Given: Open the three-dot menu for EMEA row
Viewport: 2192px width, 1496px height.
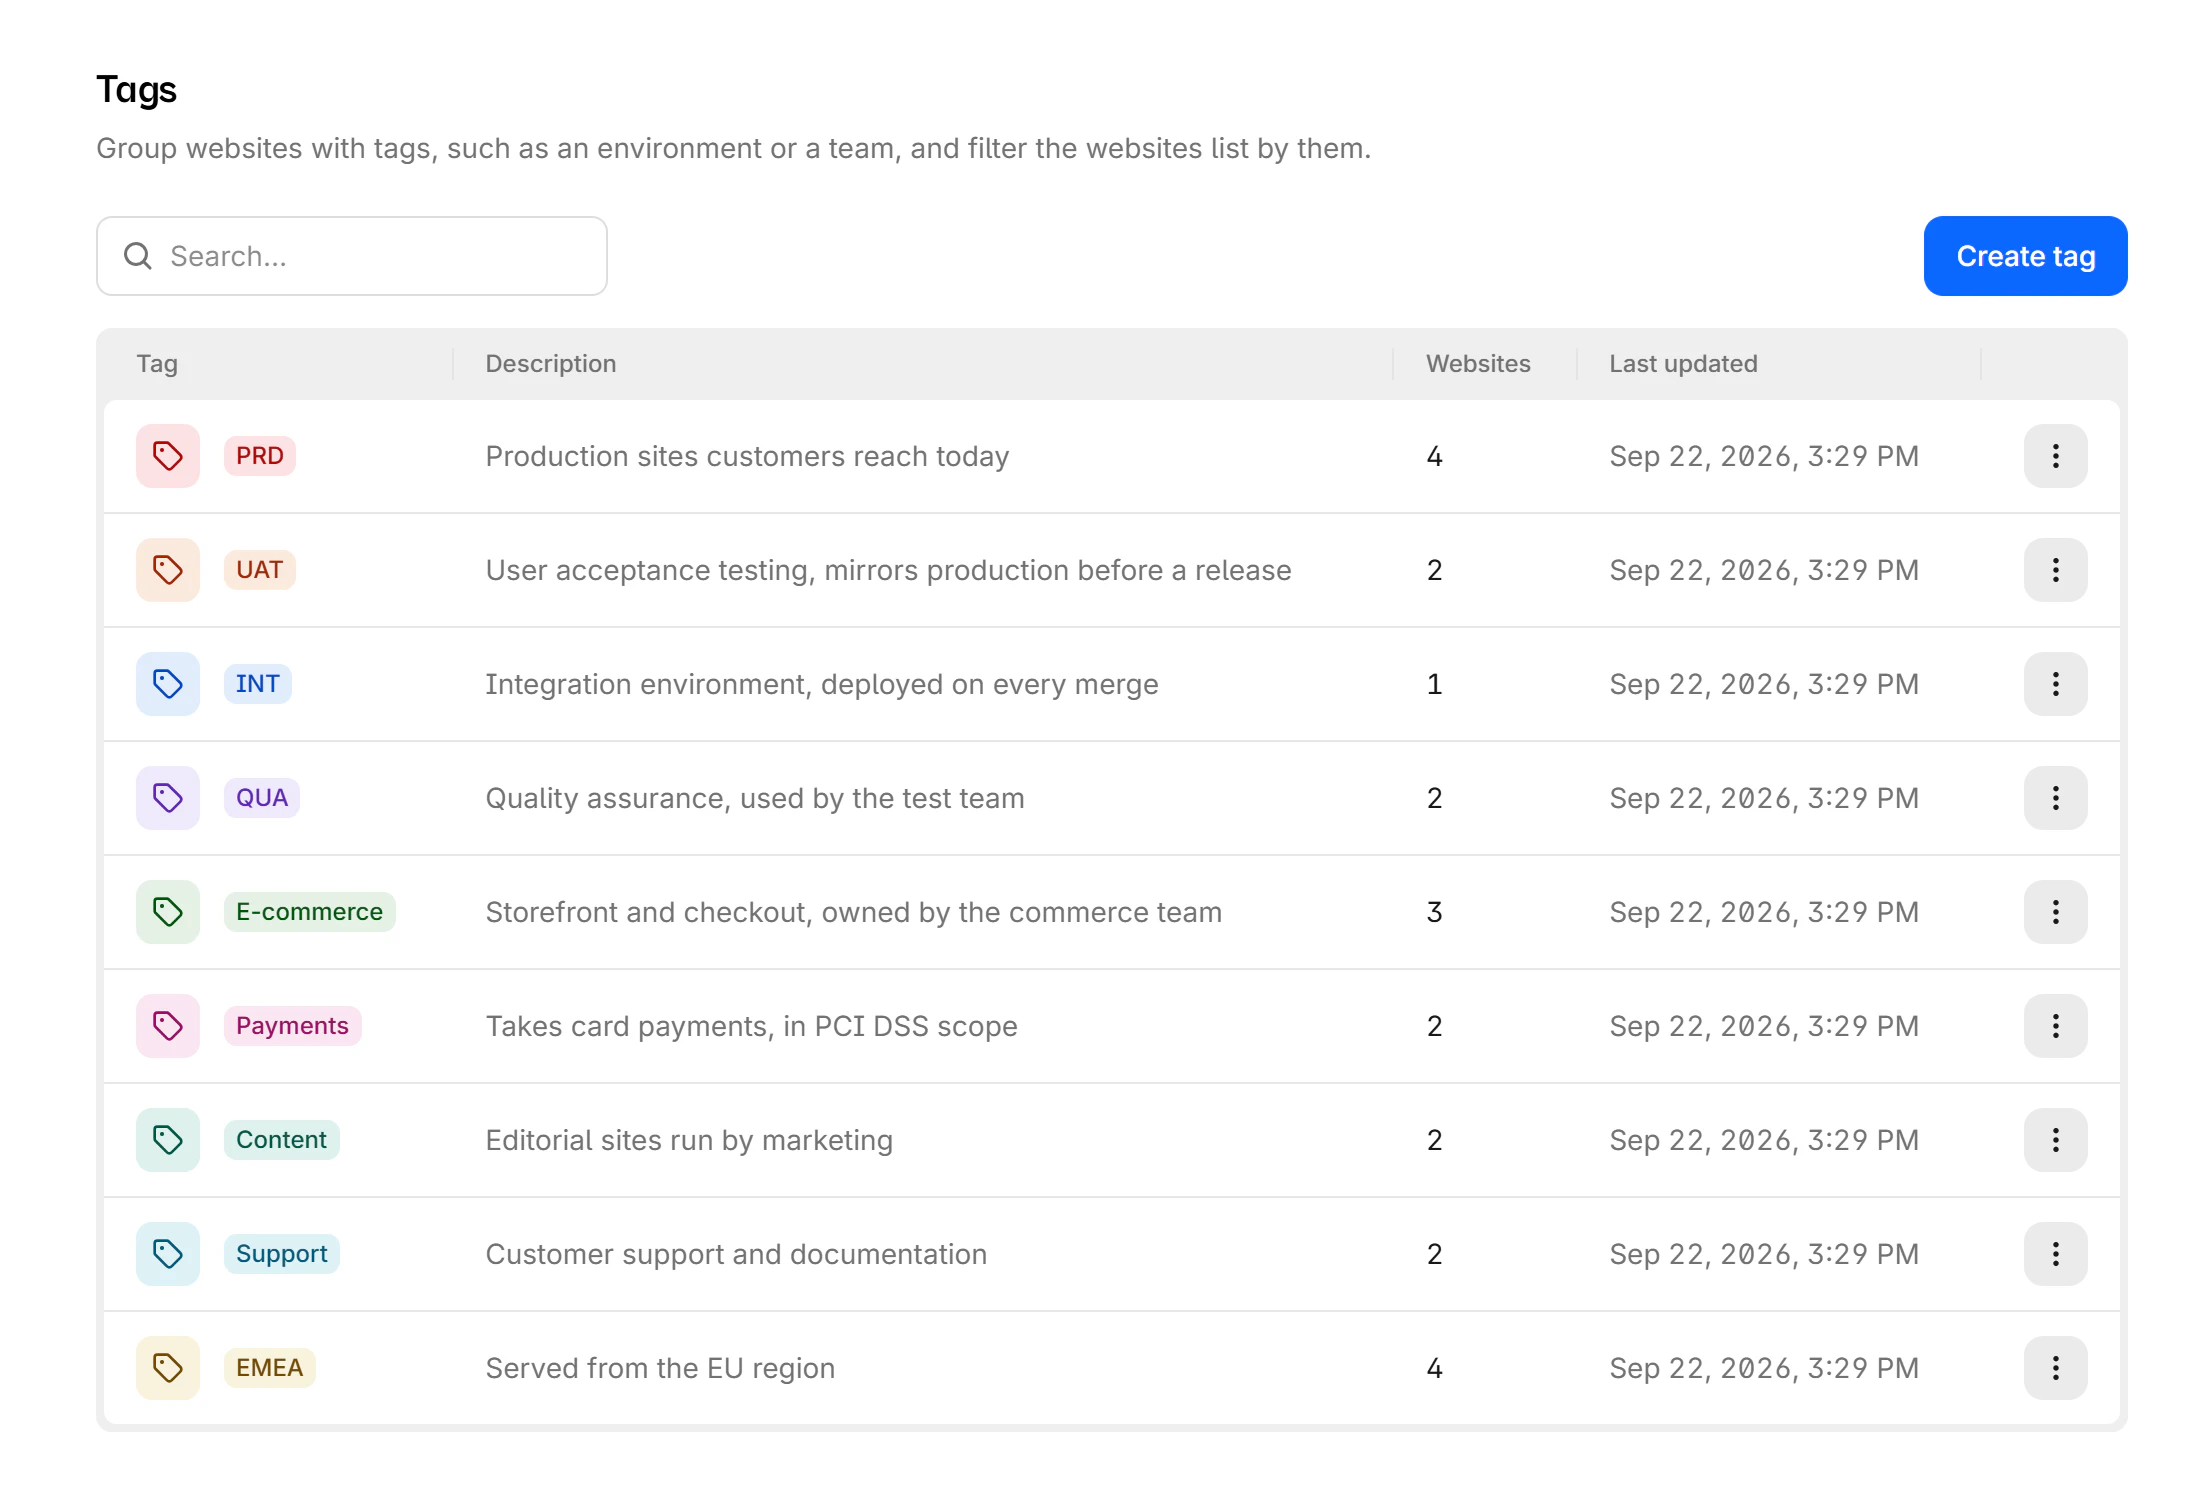Looking at the screenshot, I should pyautogui.click(x=2056, y=1368).
